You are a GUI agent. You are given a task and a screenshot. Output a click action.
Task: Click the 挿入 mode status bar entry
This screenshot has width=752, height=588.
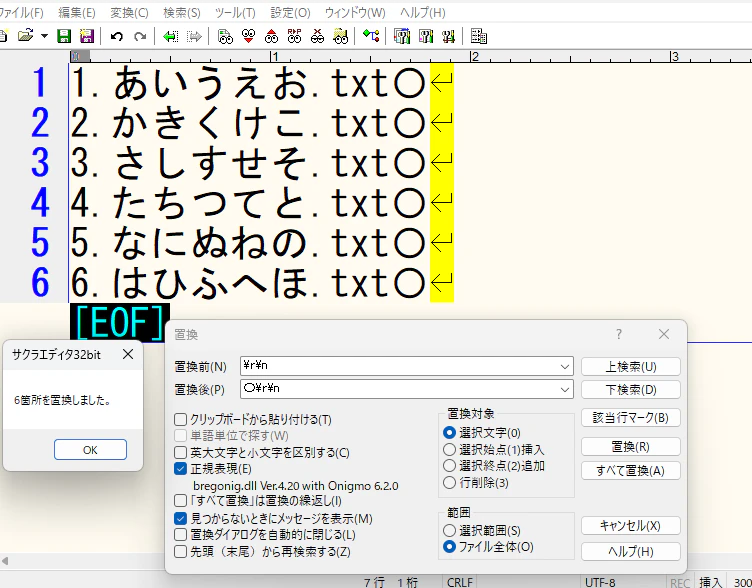[x=710, y=582]
